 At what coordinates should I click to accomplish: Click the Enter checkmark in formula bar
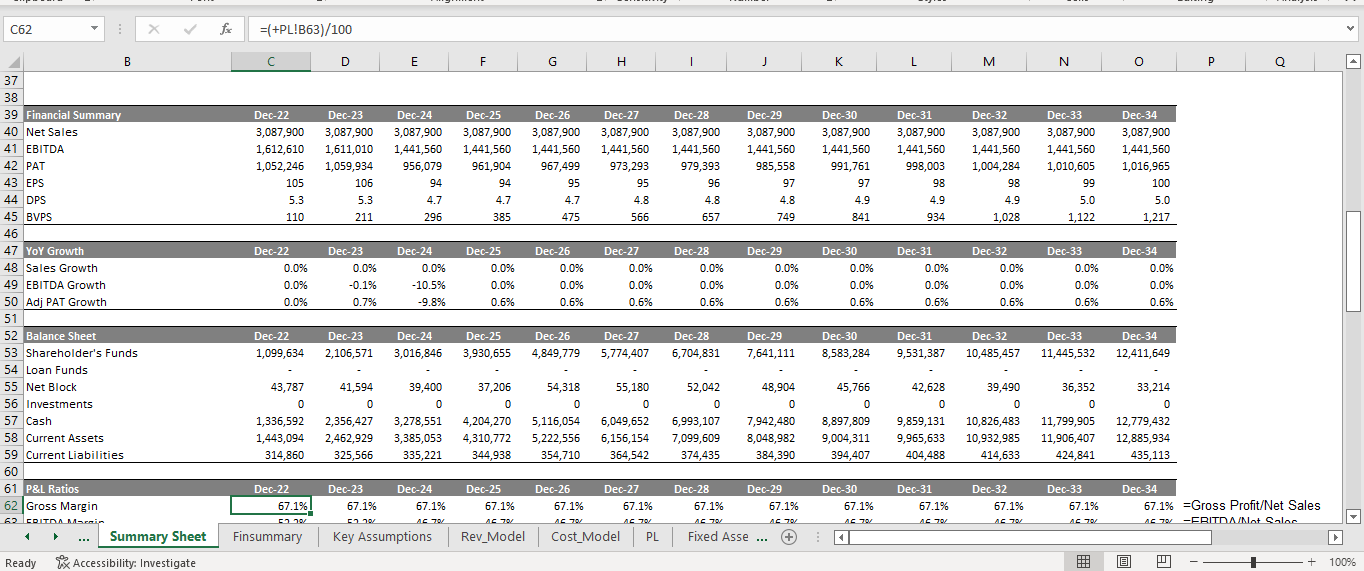click(190, 30)
